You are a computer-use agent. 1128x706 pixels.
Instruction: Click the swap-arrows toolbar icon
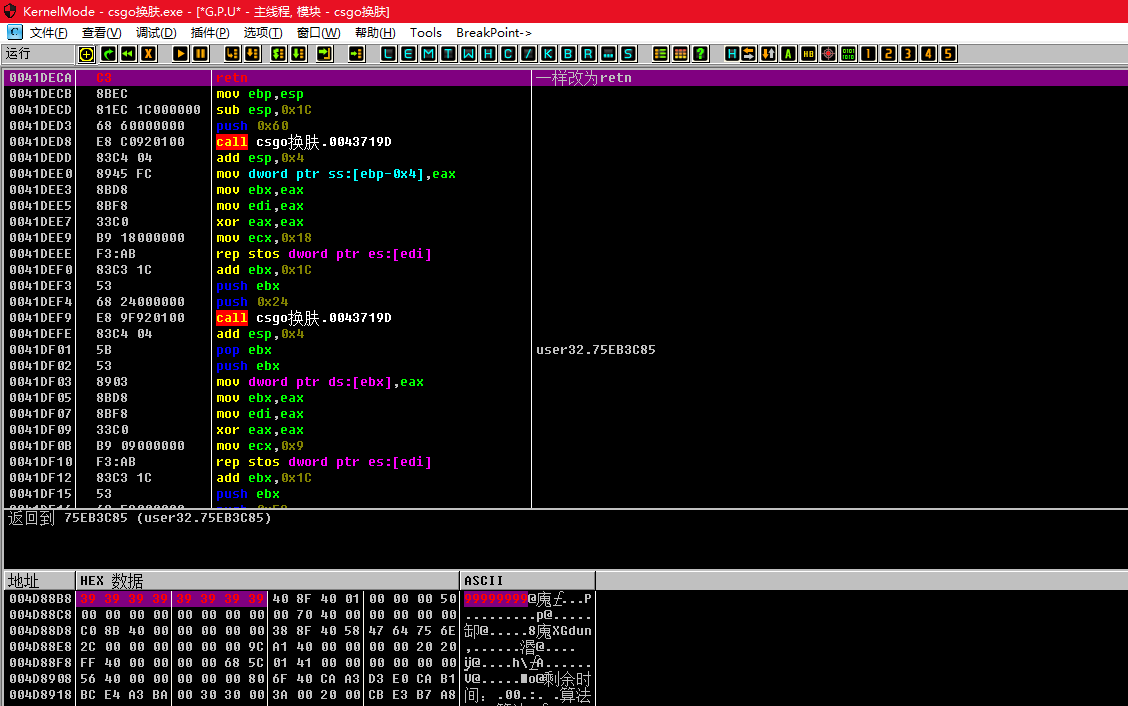click(x=749, y=54)
